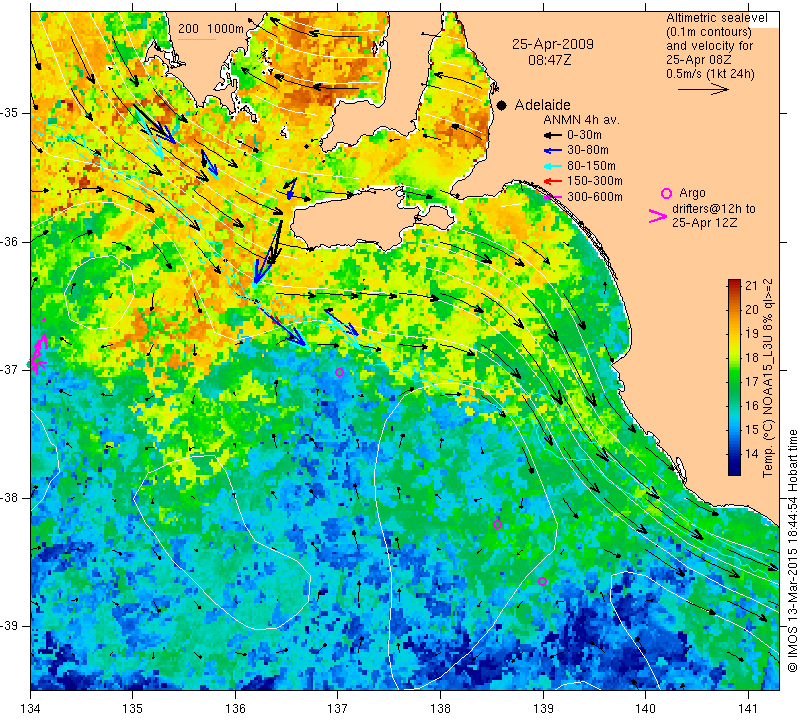
Task: Click the latitude label -35
Action: pos(10,113)
